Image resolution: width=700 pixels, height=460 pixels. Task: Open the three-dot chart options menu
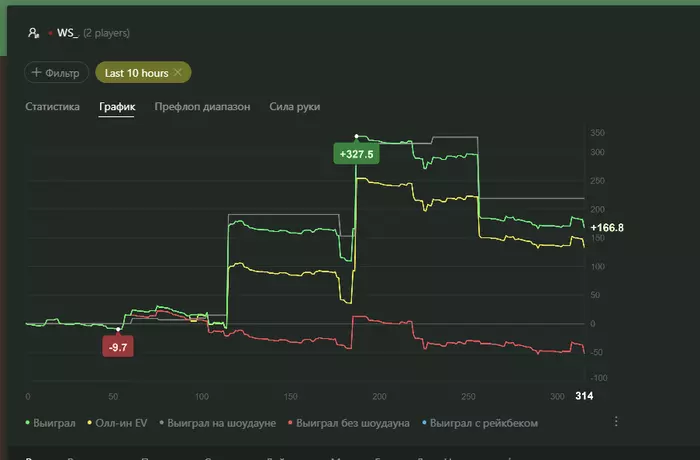pyautogui.click(x=616, y=421)
